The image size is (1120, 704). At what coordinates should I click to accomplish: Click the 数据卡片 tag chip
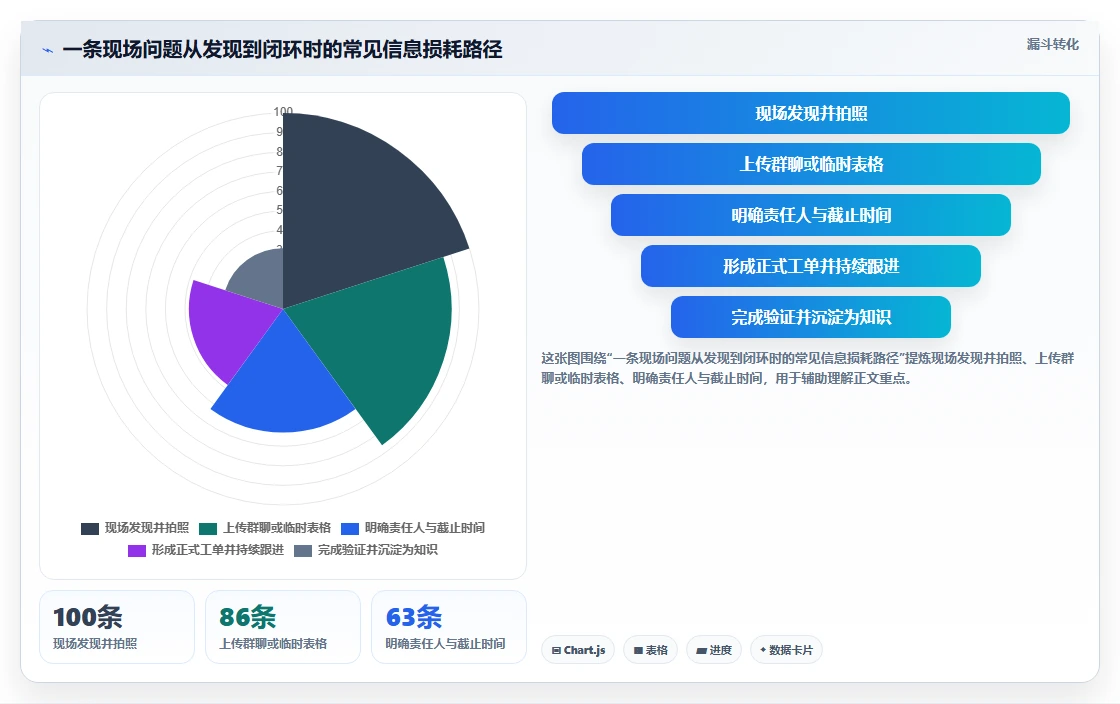786,650
